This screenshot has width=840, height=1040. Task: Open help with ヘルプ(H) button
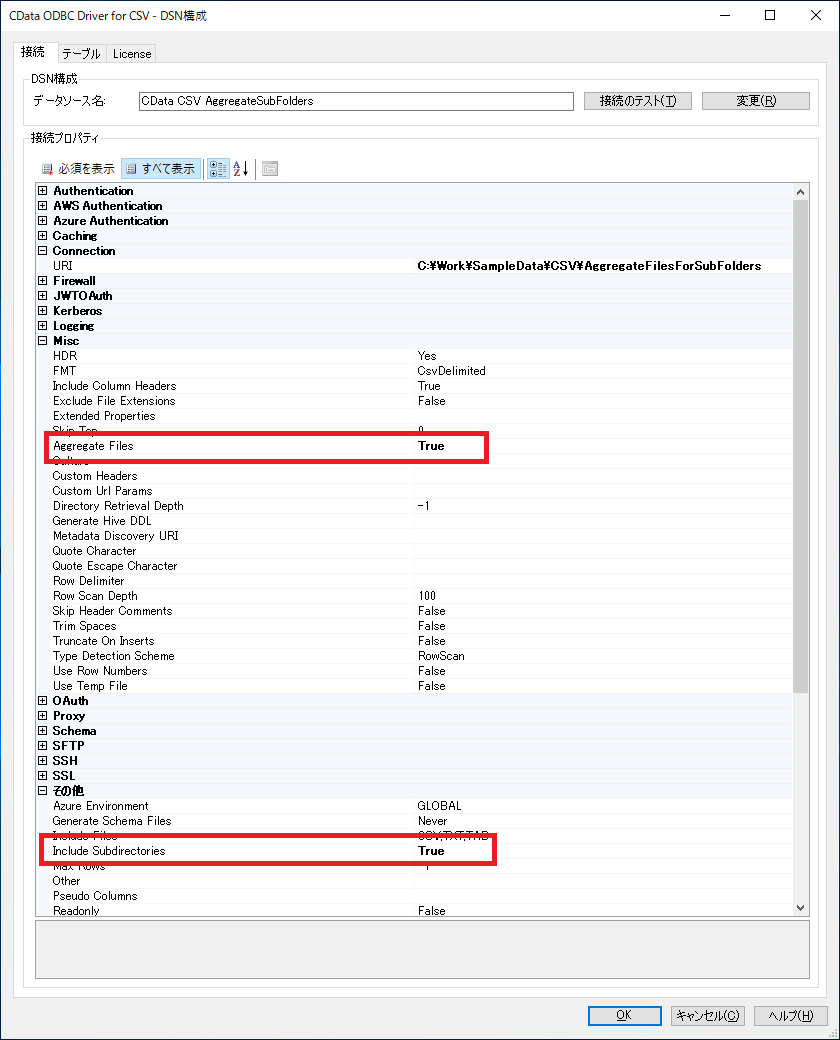[791, 1015]
